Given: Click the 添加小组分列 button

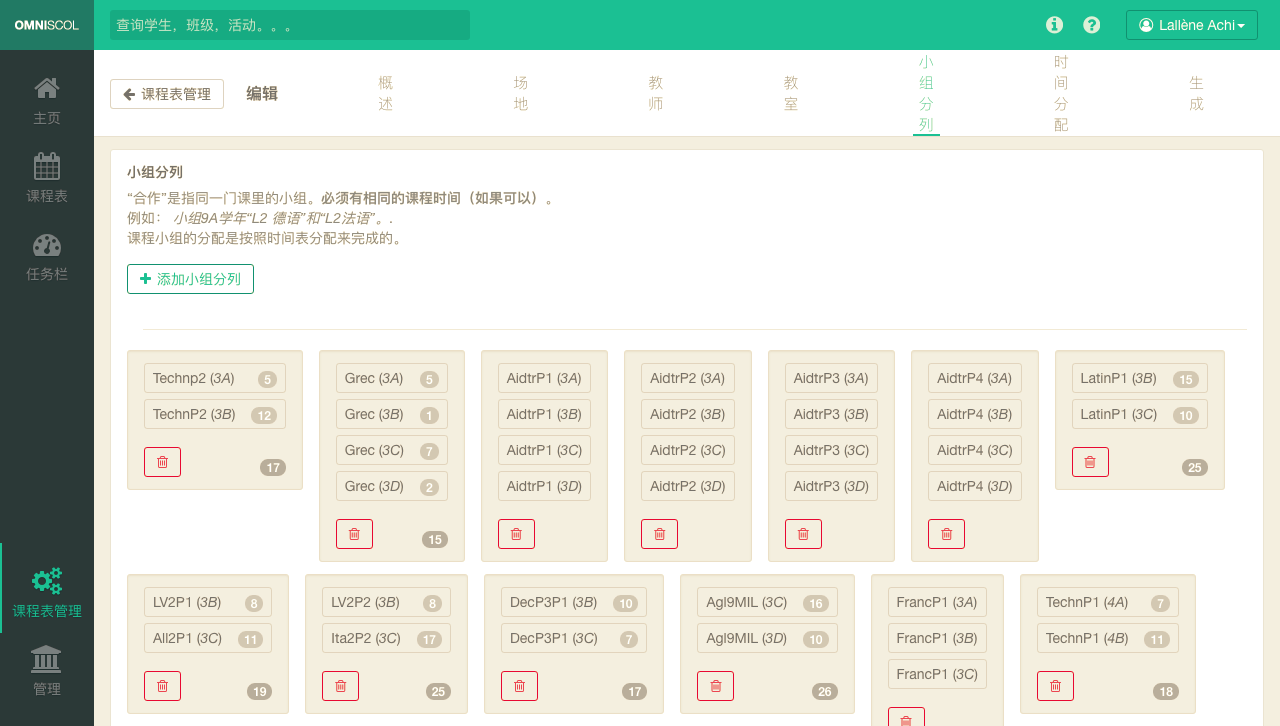Looking at the screenshot, I should pyautogui.click(x=190, y=279).
